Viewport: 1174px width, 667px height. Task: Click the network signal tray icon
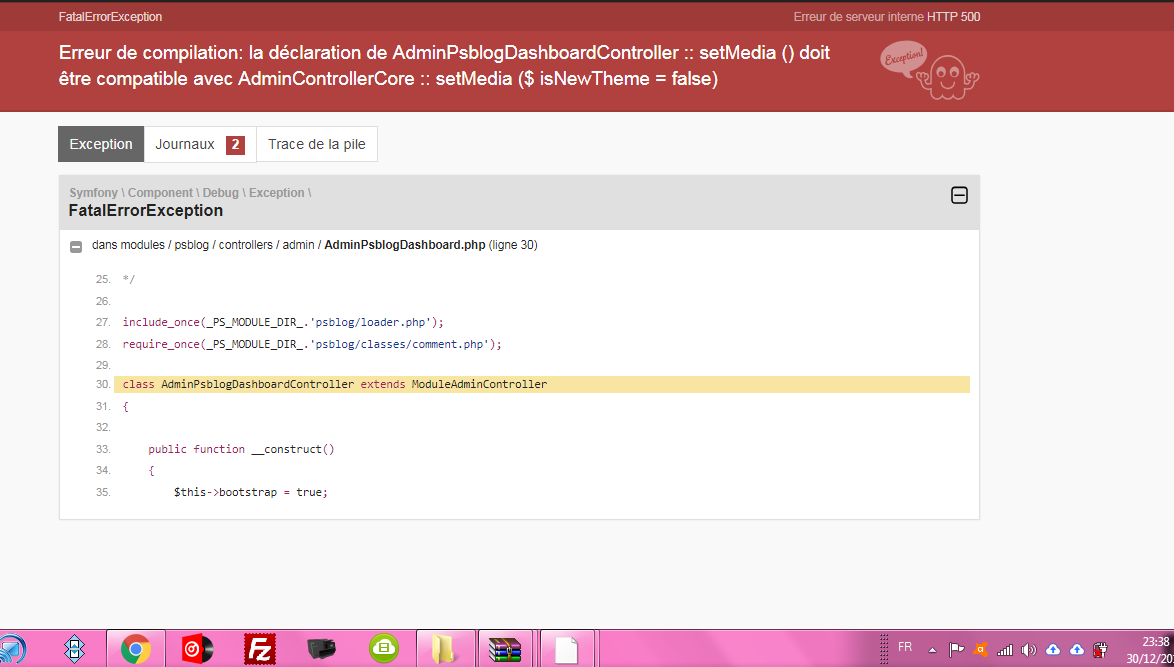pyautogui.click(x=1005, y=649)
